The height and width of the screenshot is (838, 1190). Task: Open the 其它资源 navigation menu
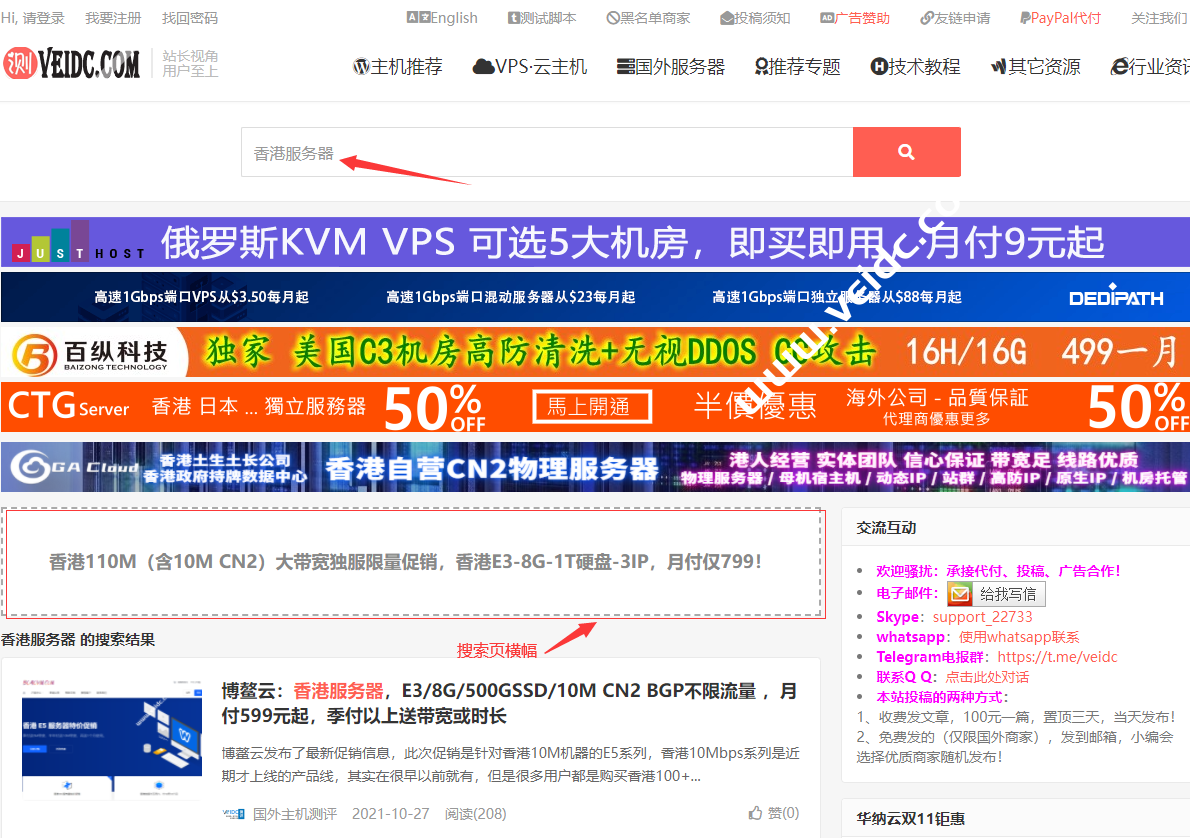(x=1035, y=67)
